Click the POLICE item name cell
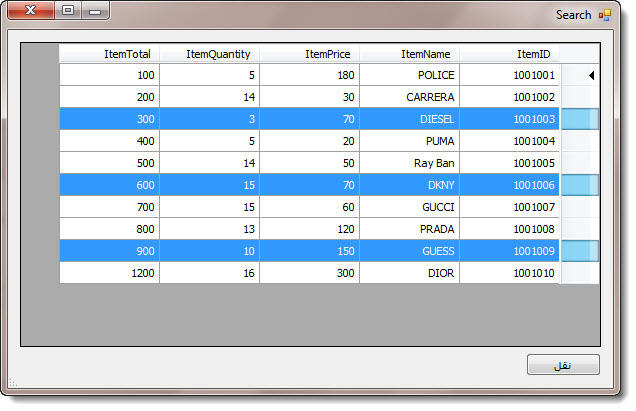This screenshot has height=411, width=636. point(410,75)
